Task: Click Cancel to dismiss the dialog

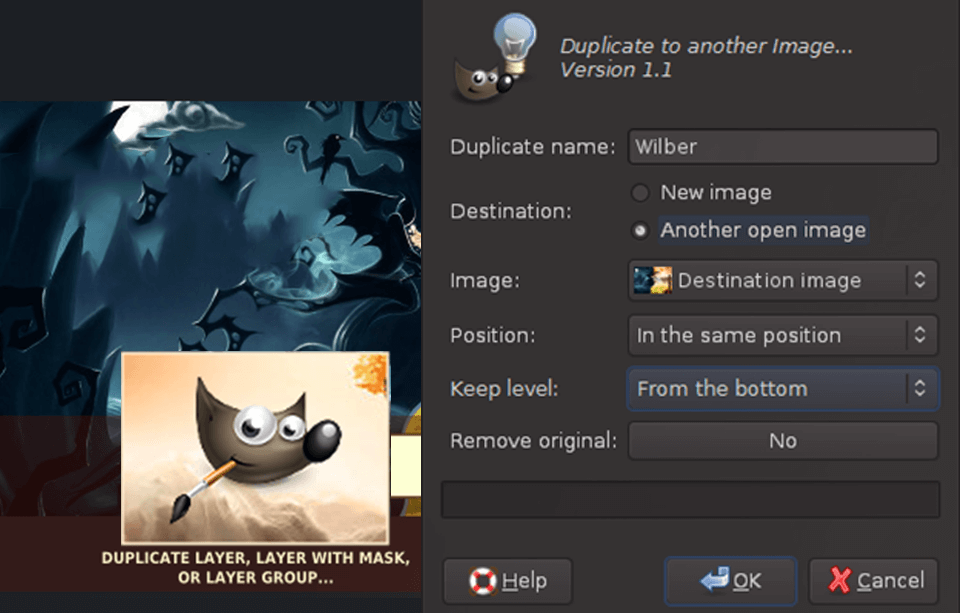Action: (x=875, y=580)
